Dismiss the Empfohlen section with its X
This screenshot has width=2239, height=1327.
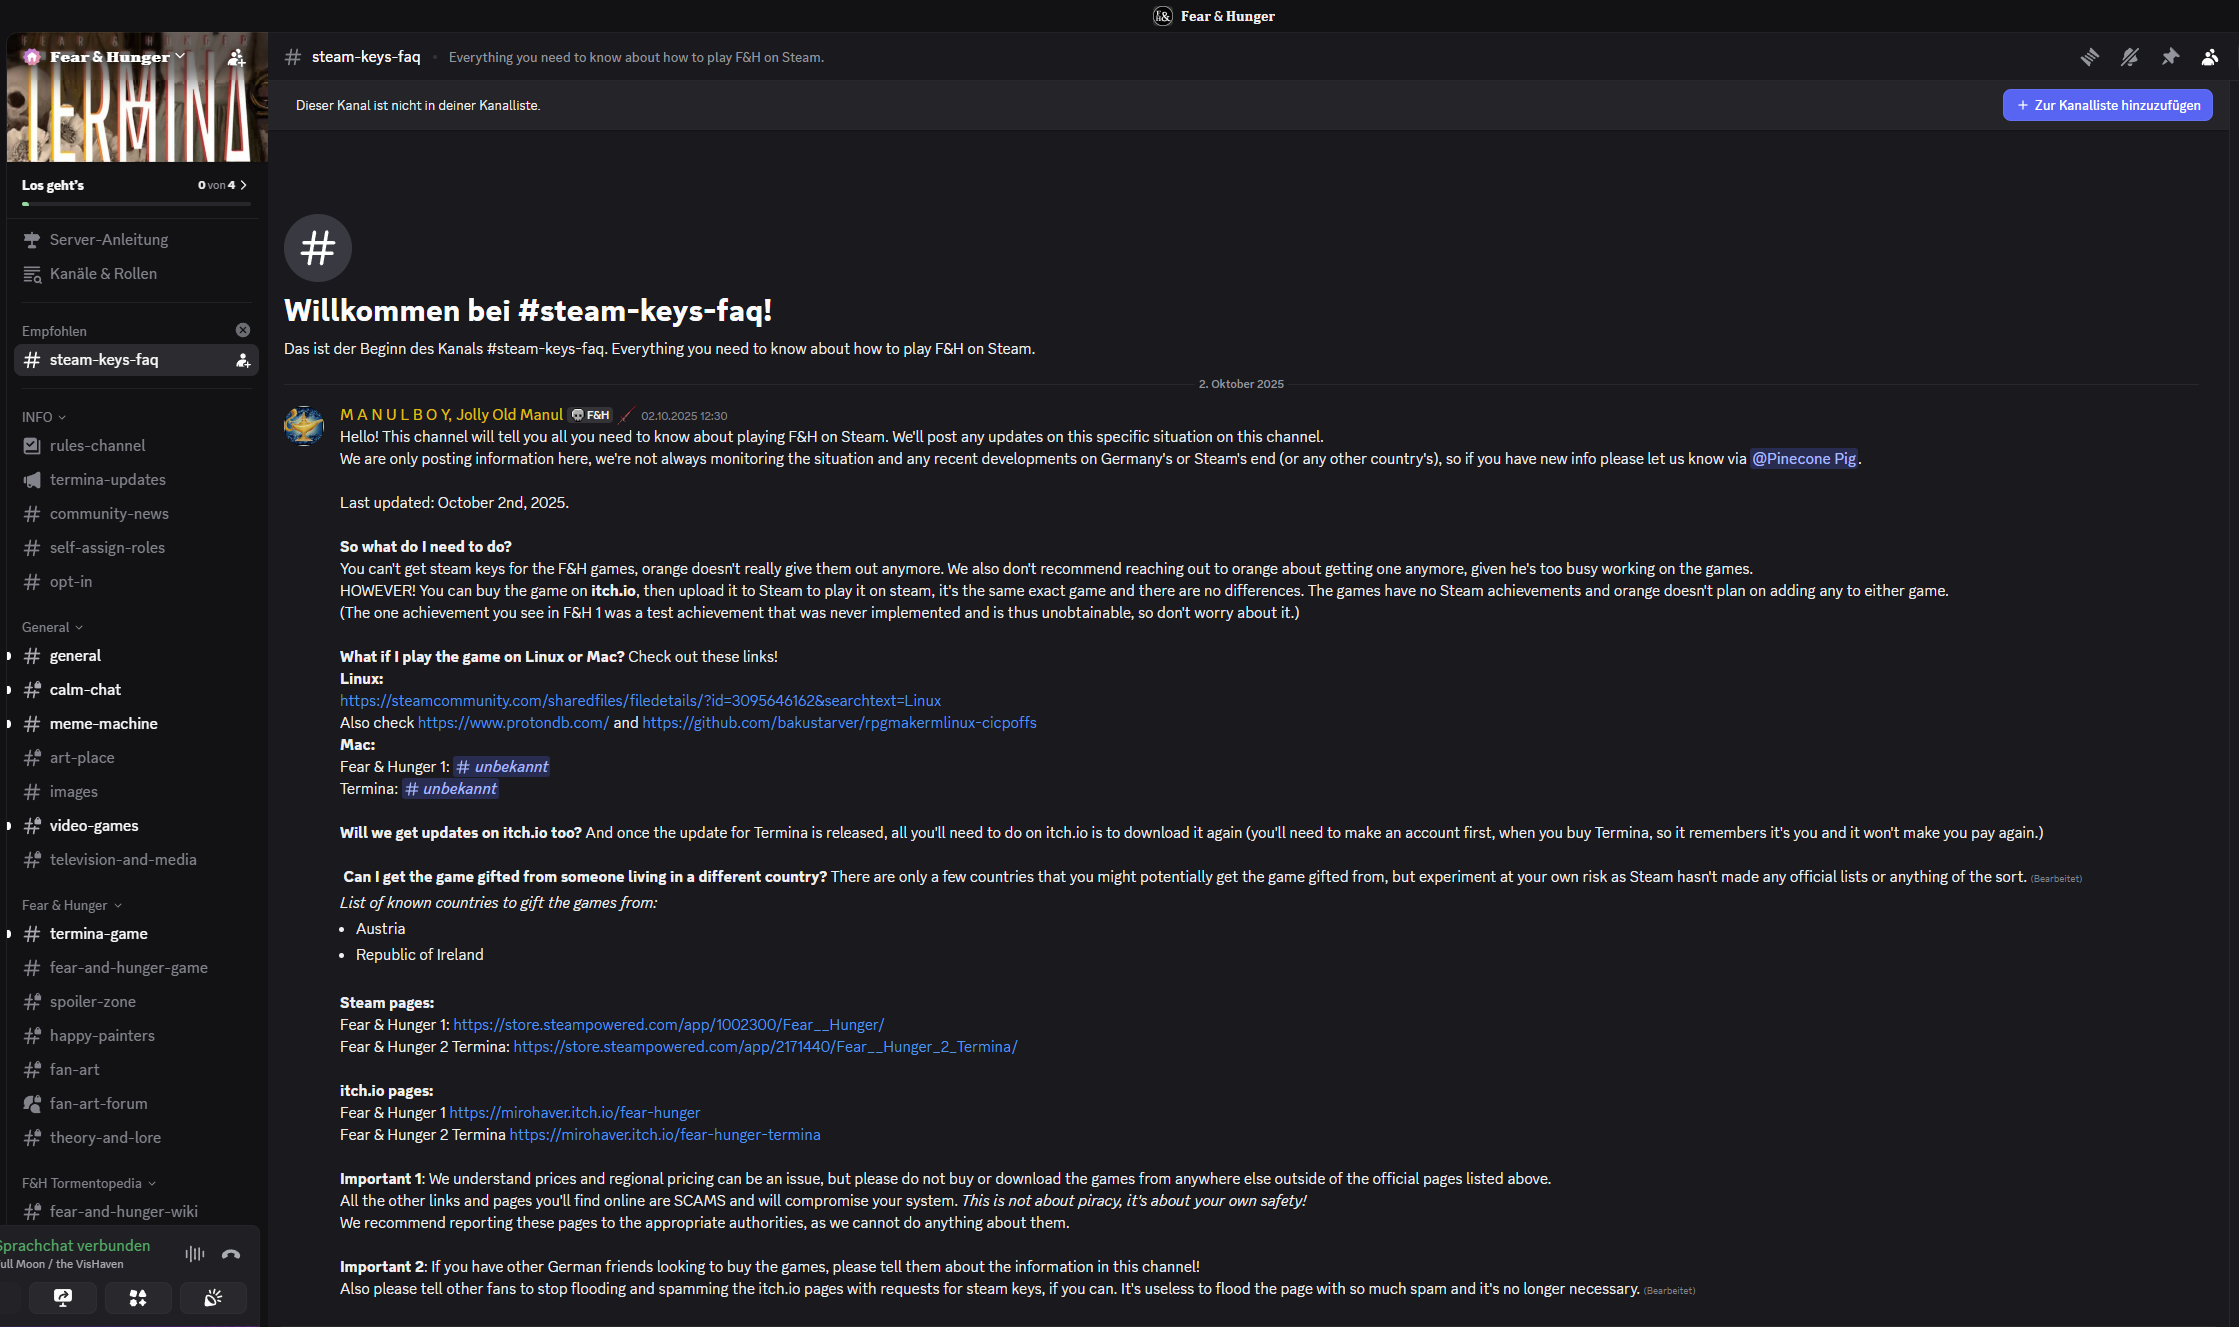[x=243, y=330]
